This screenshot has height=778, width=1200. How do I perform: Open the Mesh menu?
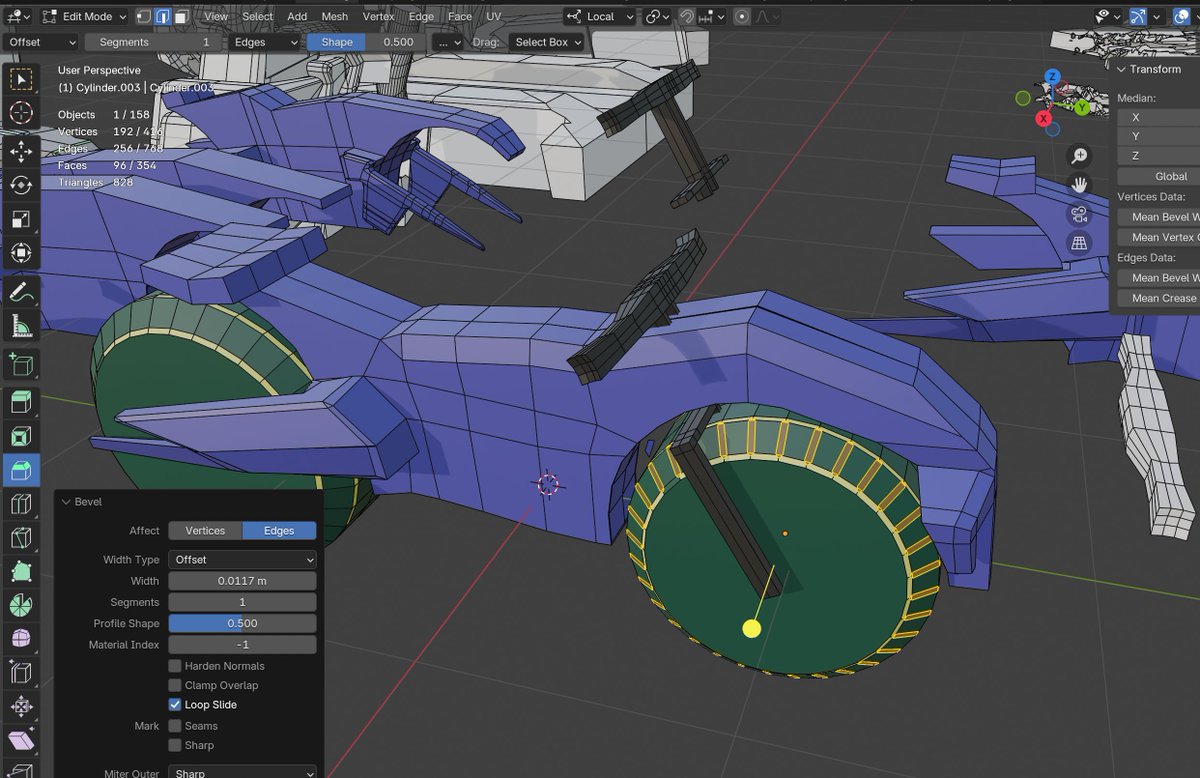coord(335,16)
